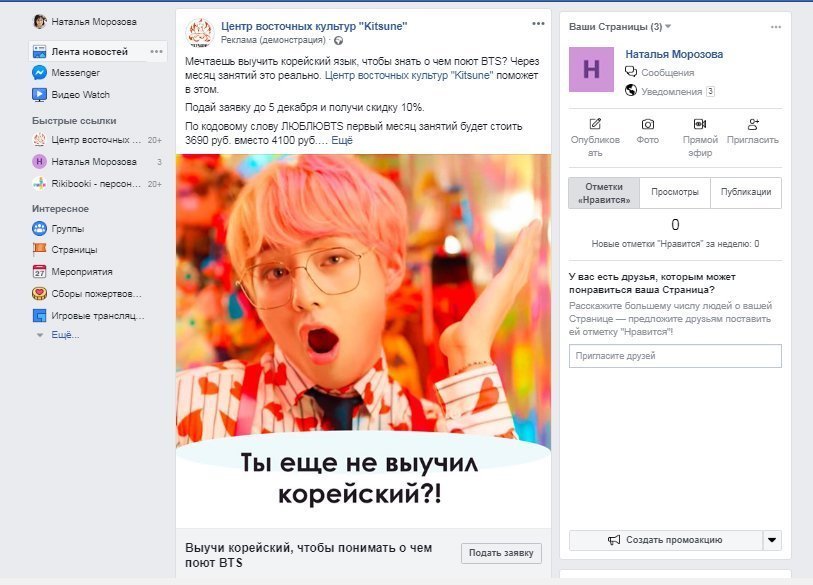Click the large purple H page thumbnail
Viewport: 813px width, 585px height.
click(591, 69)
